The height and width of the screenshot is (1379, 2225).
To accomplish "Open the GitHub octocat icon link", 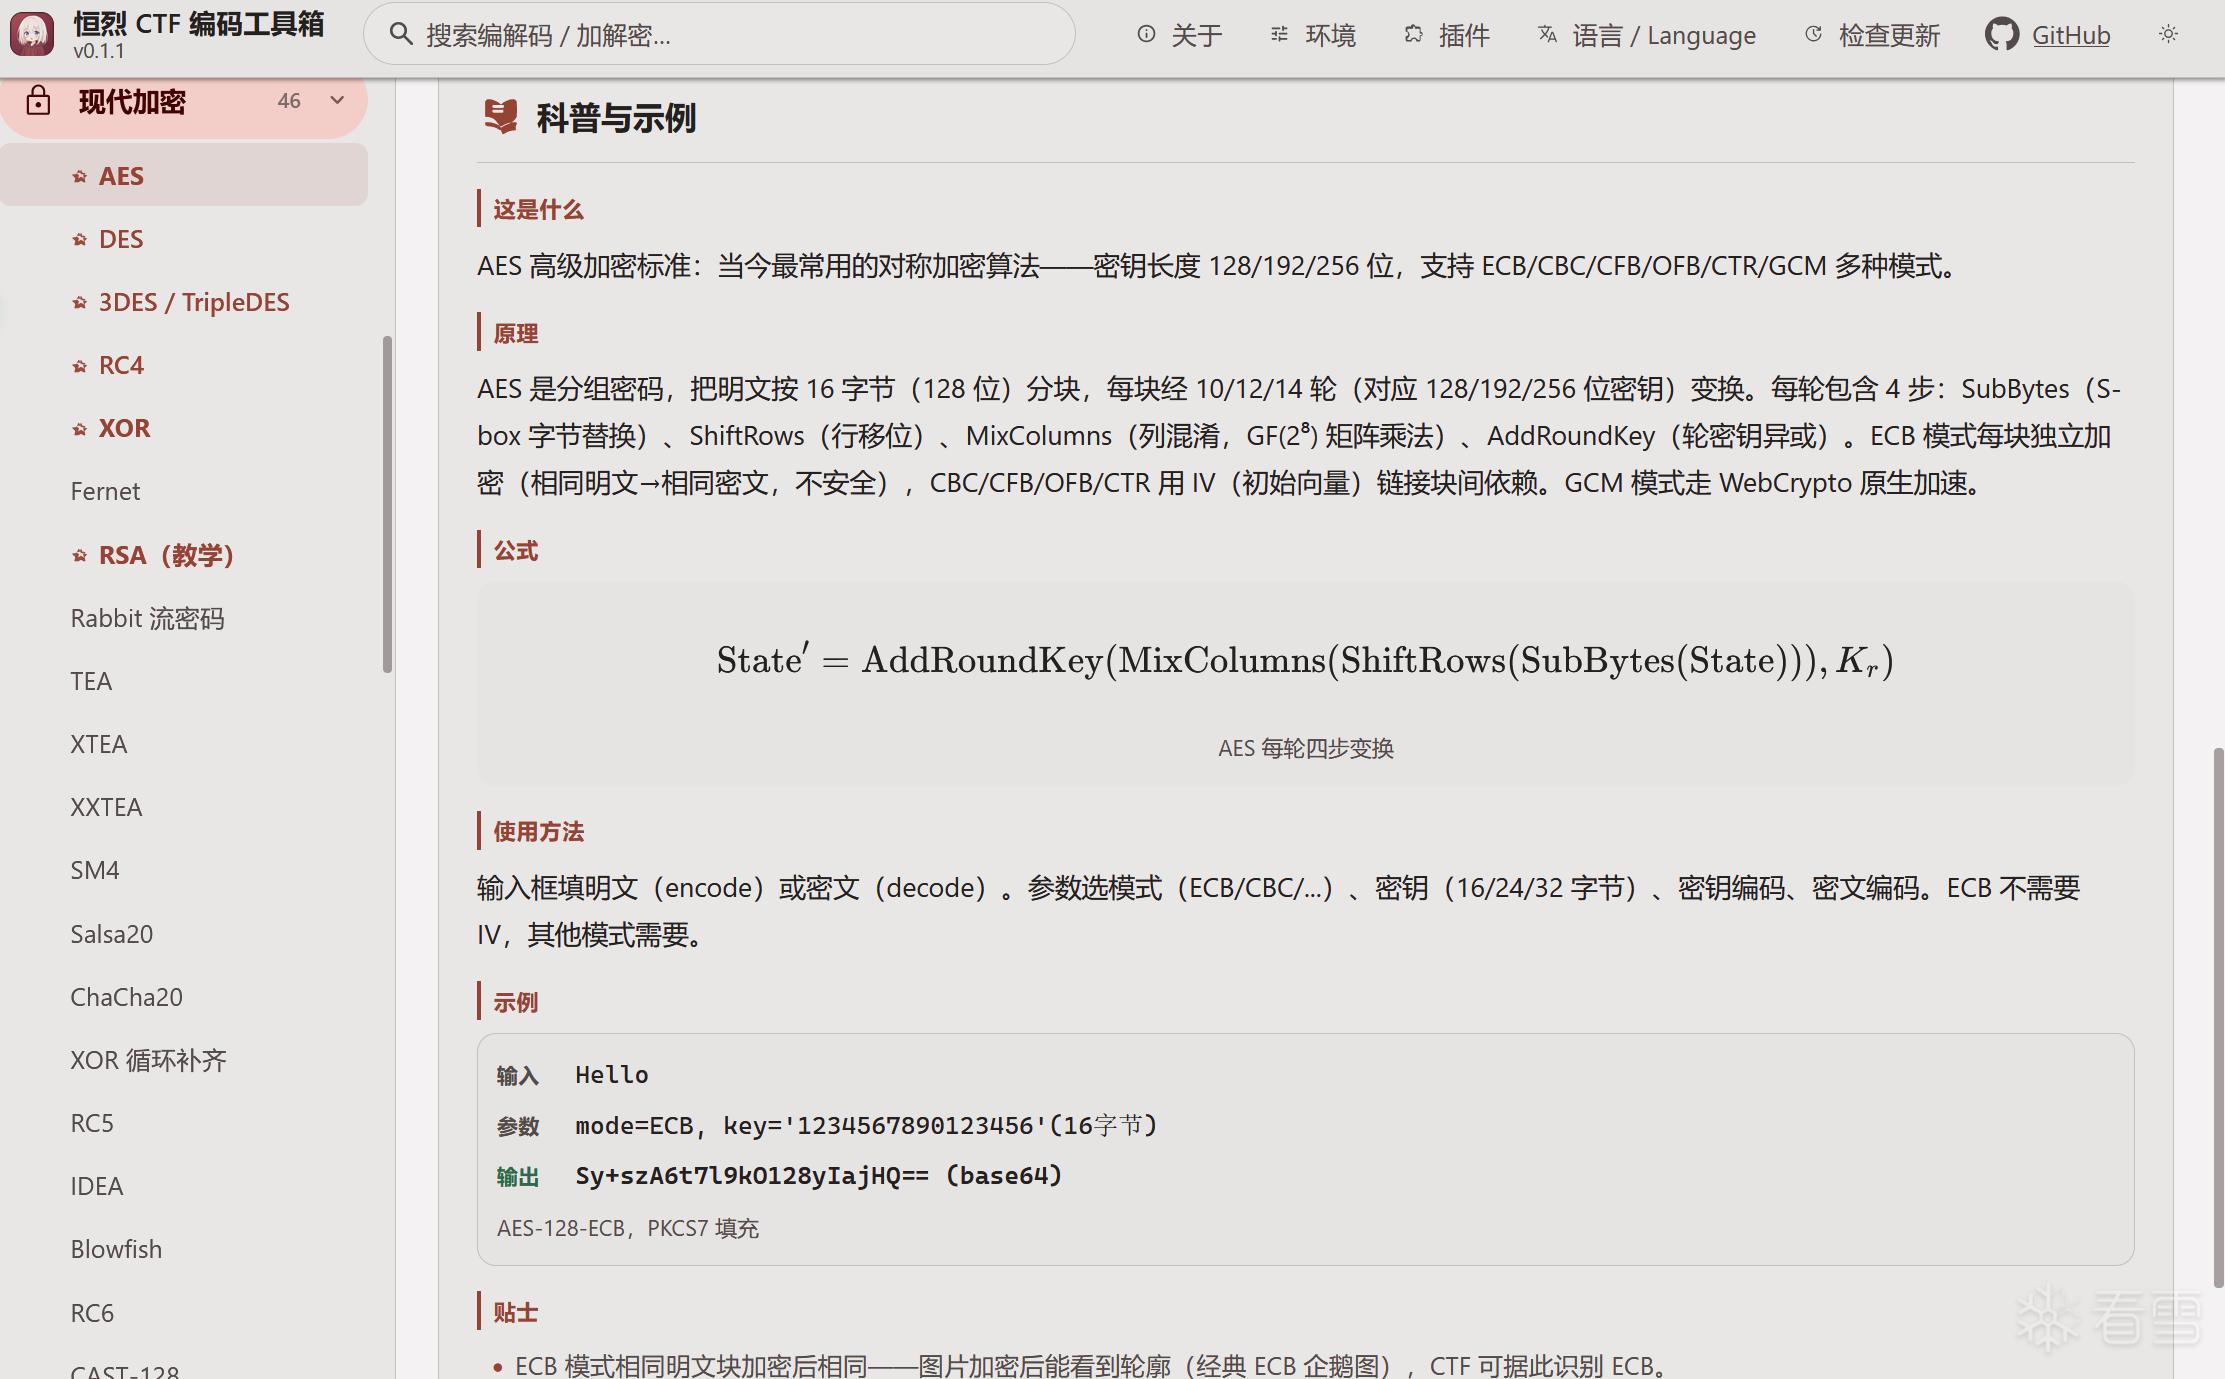I will (2002, 34).
